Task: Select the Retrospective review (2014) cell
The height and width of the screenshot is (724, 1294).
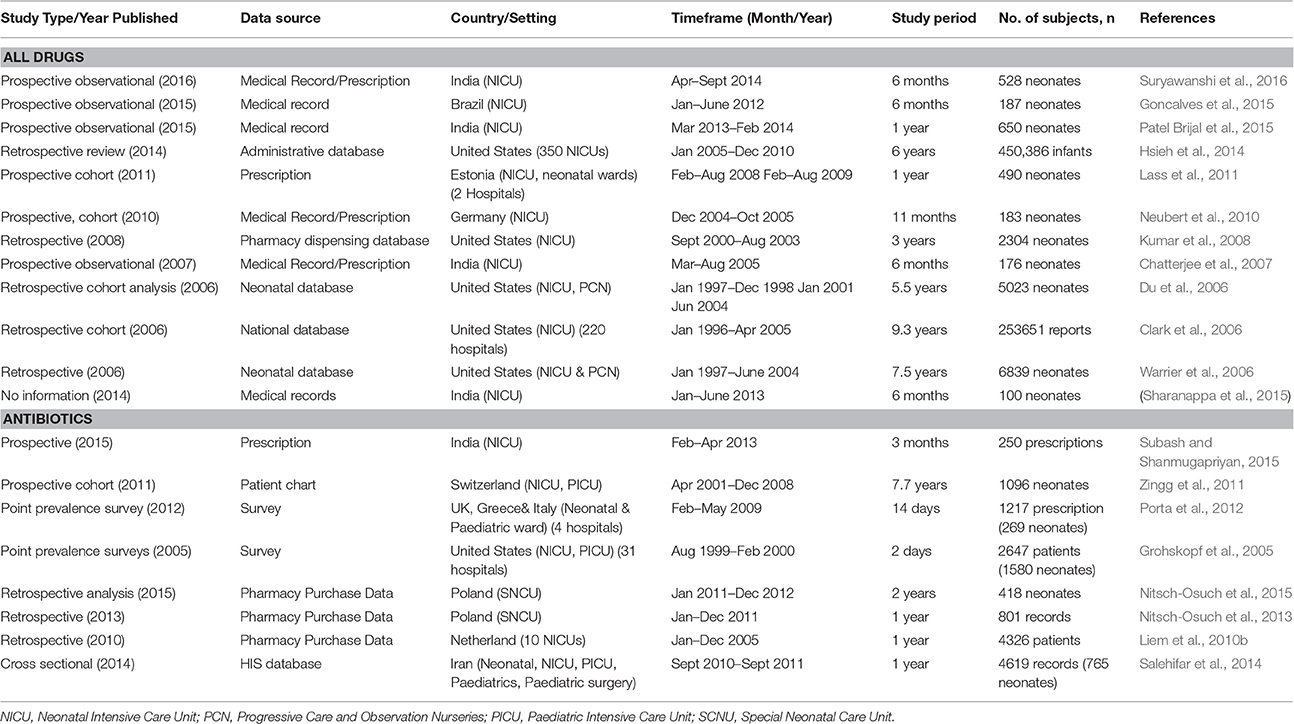Action: coord(84,151)
